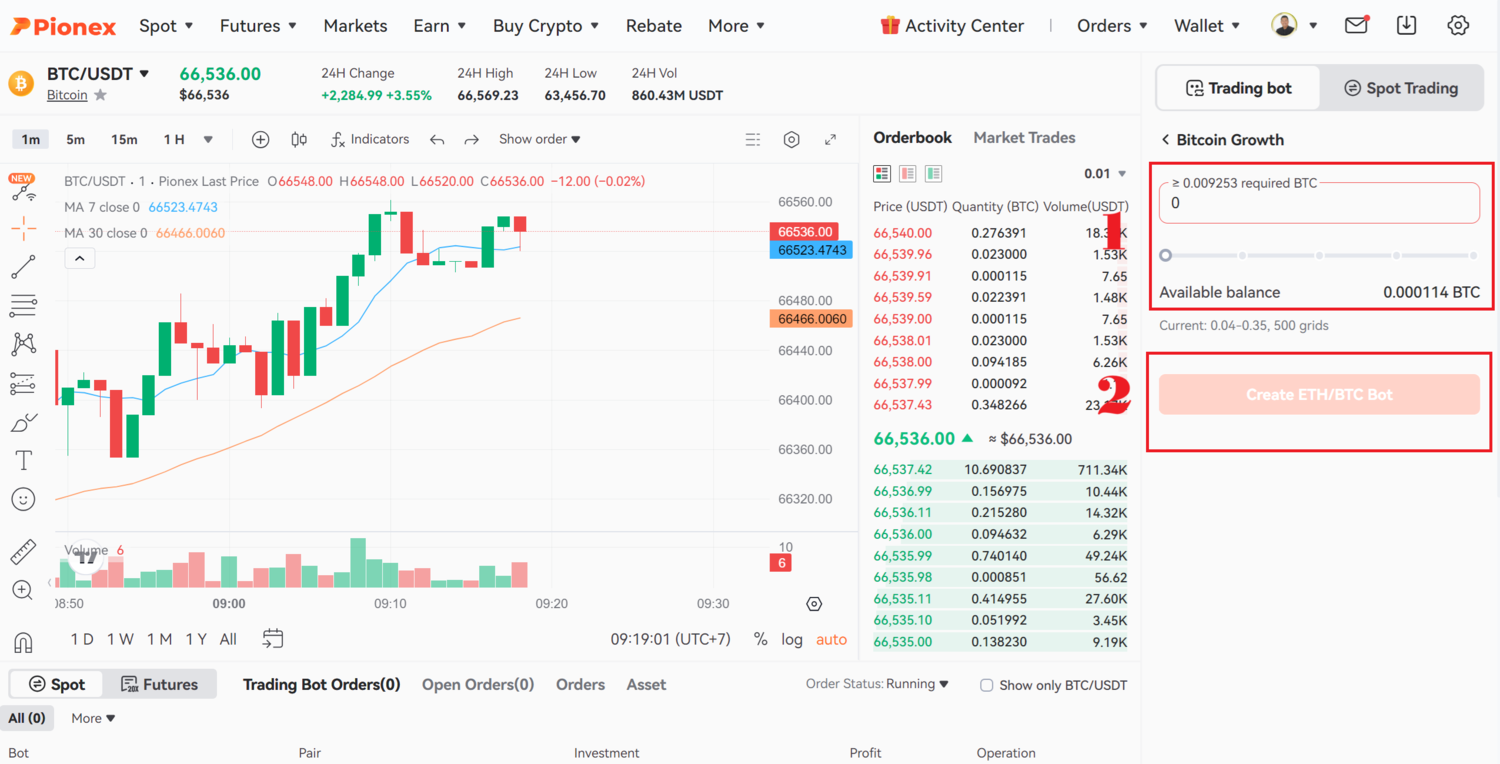Viewport: 1500px width, 764px height.
Task: Open the date range calendar icon
Action: click(272, 638)
